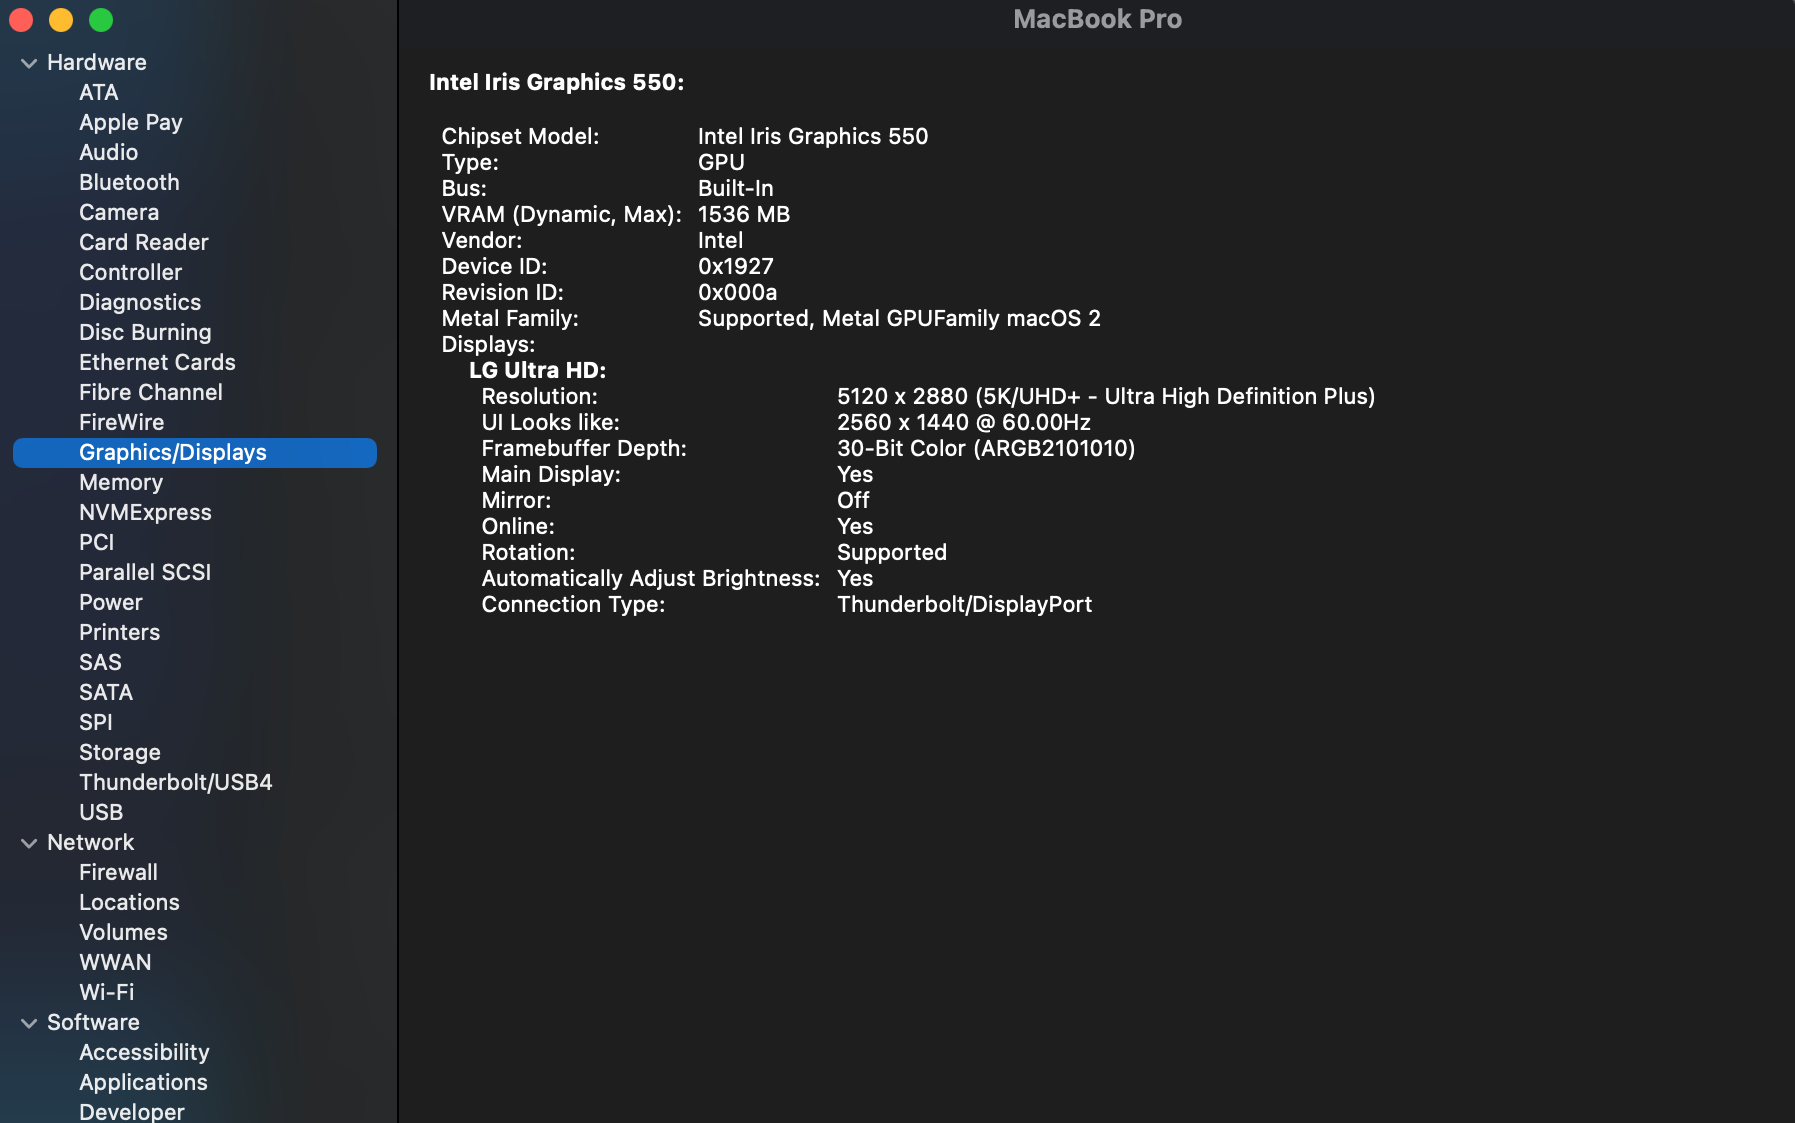The width and height of the screenshot is (1795, 1123).
Task: Select Wi-Fi under Network
Action: (x=107, y=992)
